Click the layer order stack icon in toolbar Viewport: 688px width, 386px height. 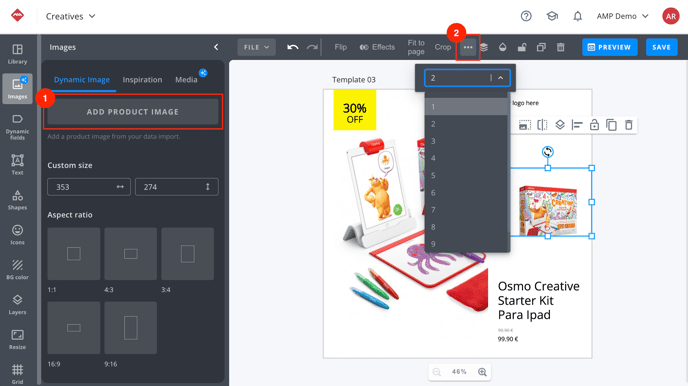click(484, 47)
